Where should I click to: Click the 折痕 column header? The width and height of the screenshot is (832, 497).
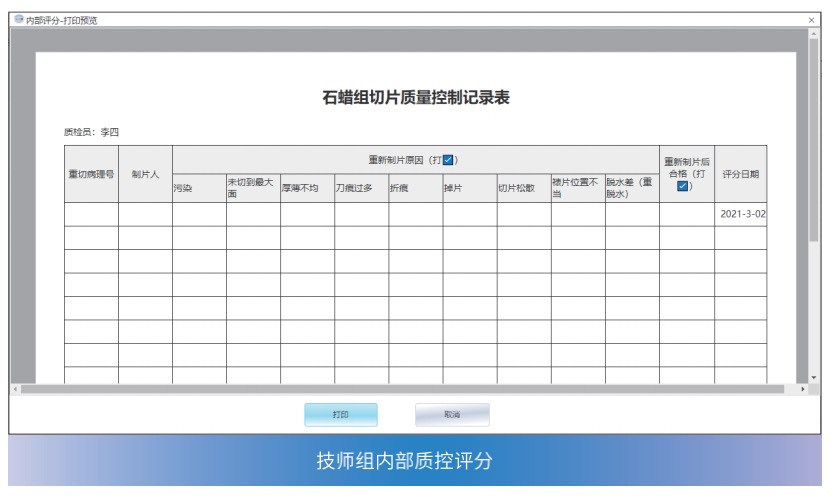click(x=416, y=188)
